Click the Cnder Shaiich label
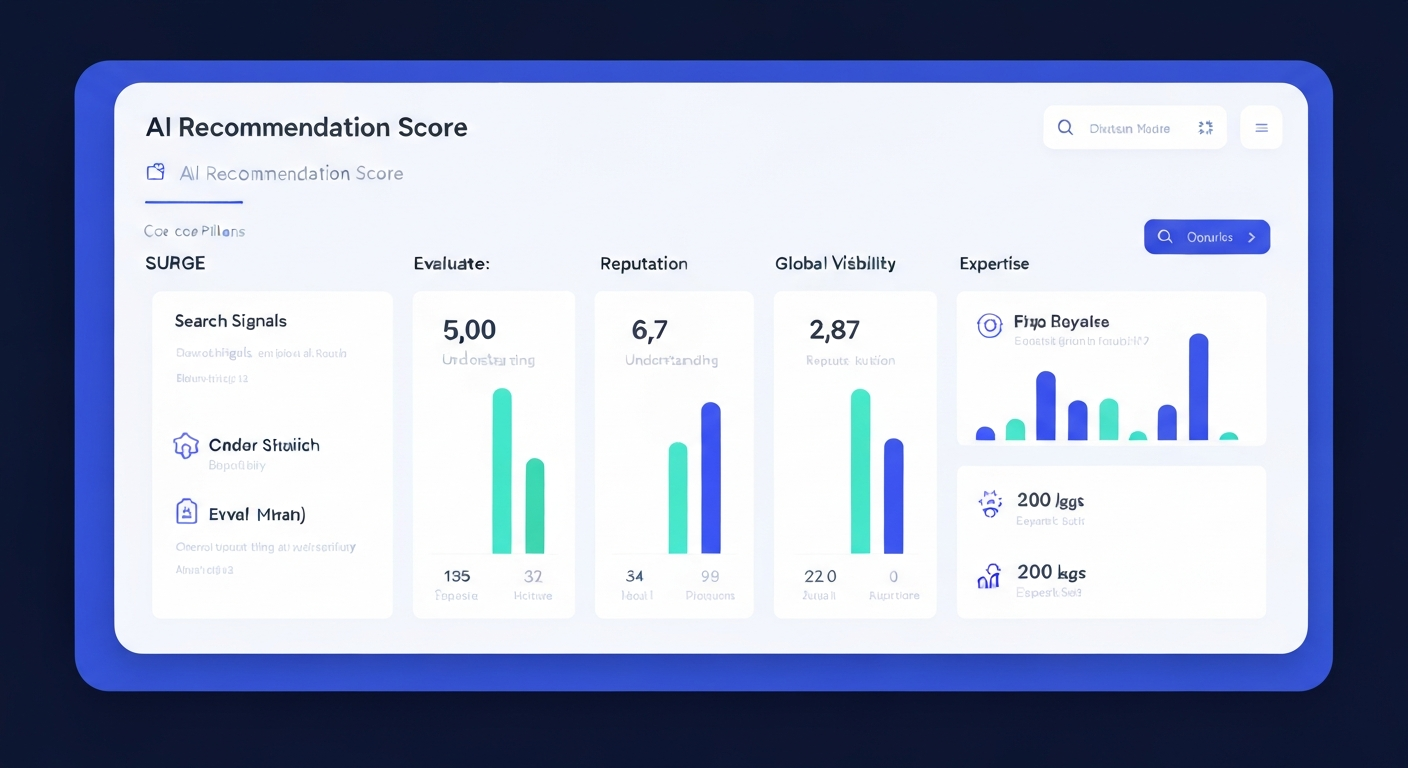 point(264,445)
